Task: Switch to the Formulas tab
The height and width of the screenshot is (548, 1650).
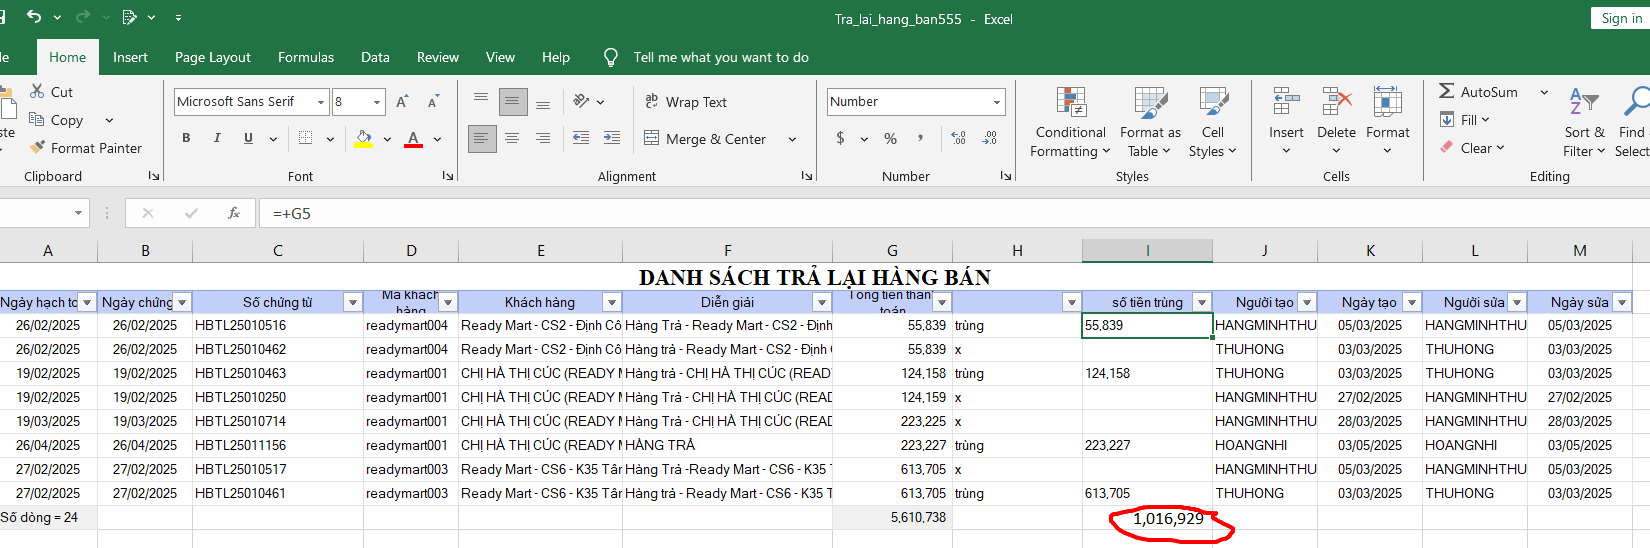Action: coord(306,57)
